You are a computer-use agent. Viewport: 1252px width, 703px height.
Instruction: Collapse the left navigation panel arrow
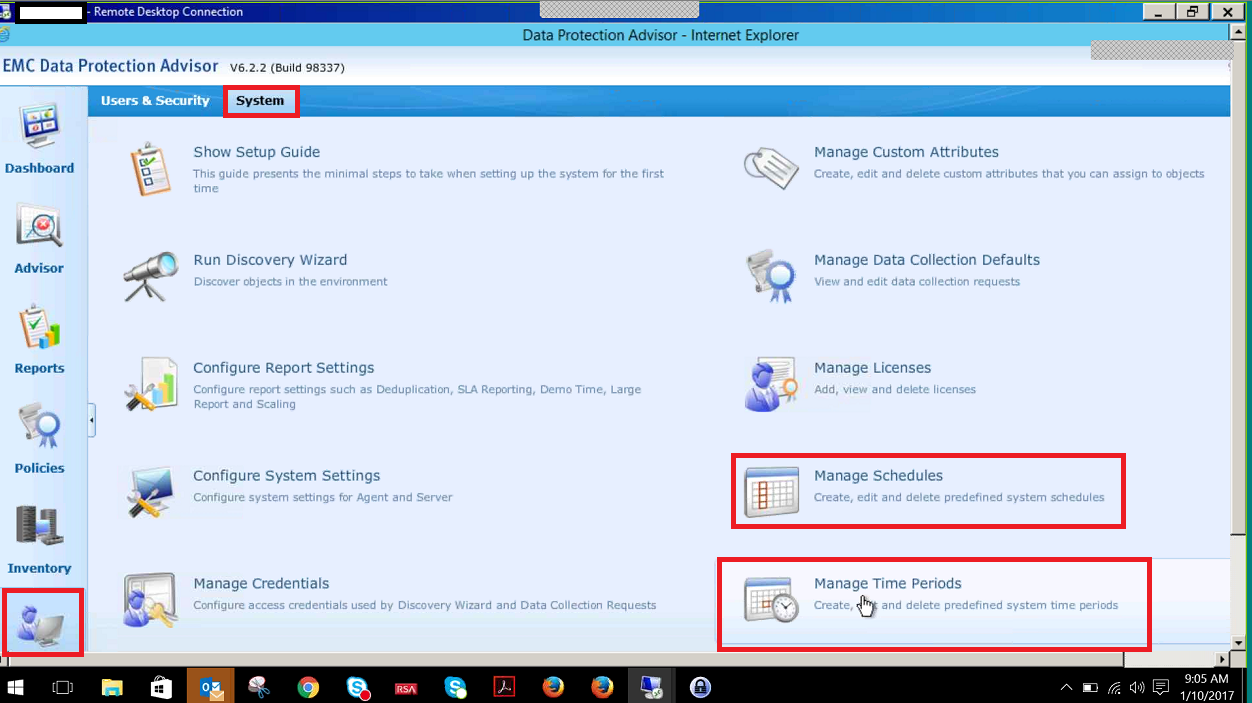tap(92, 421)
